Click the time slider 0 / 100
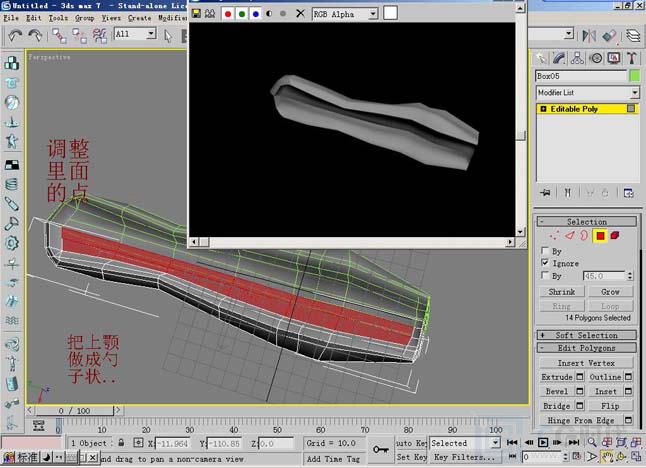 [74, 410]
